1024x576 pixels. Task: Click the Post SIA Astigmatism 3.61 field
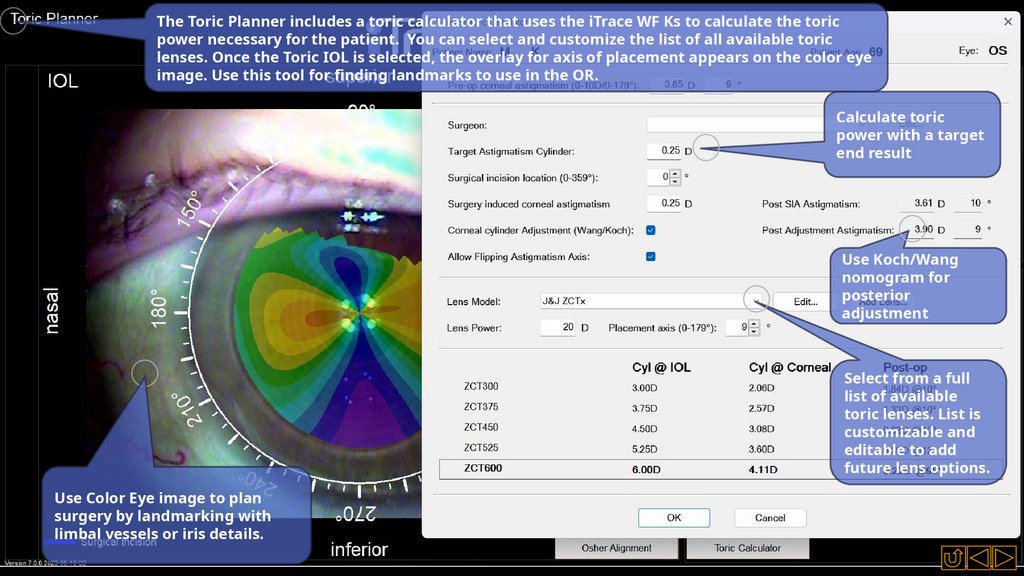click(x=918, y=203)
